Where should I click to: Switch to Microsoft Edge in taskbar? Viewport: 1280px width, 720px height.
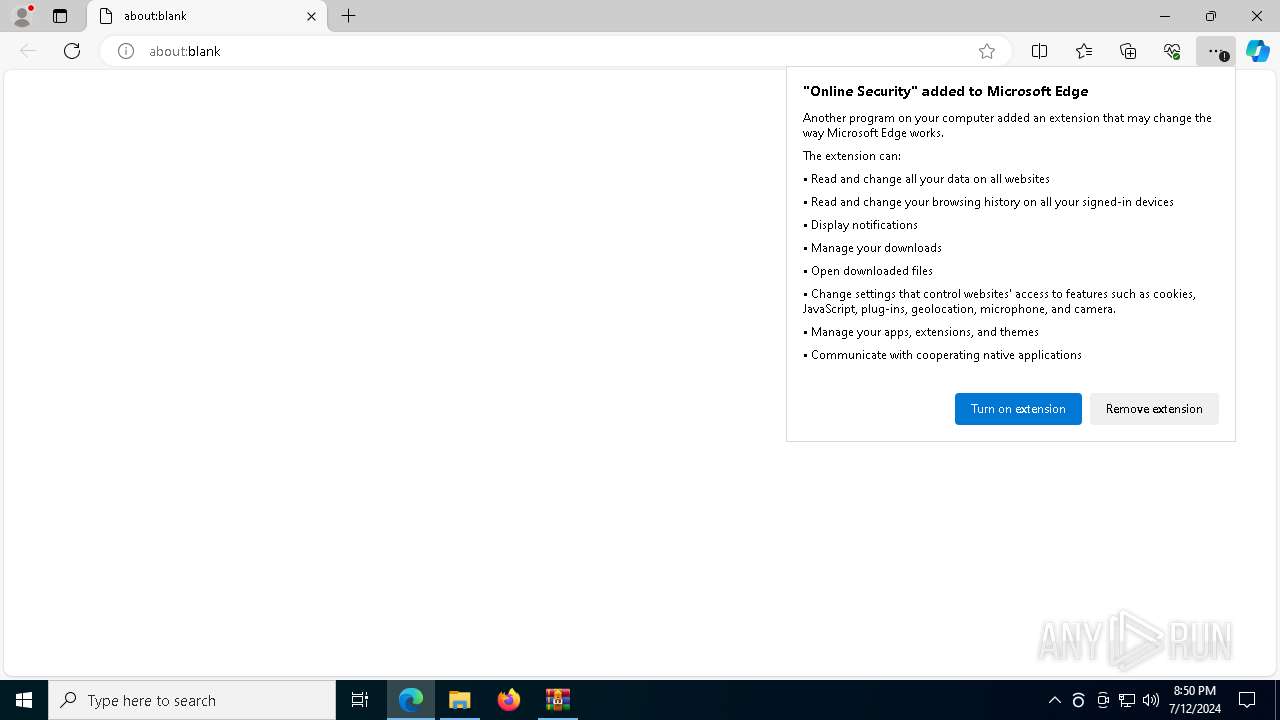pos(411,700)
